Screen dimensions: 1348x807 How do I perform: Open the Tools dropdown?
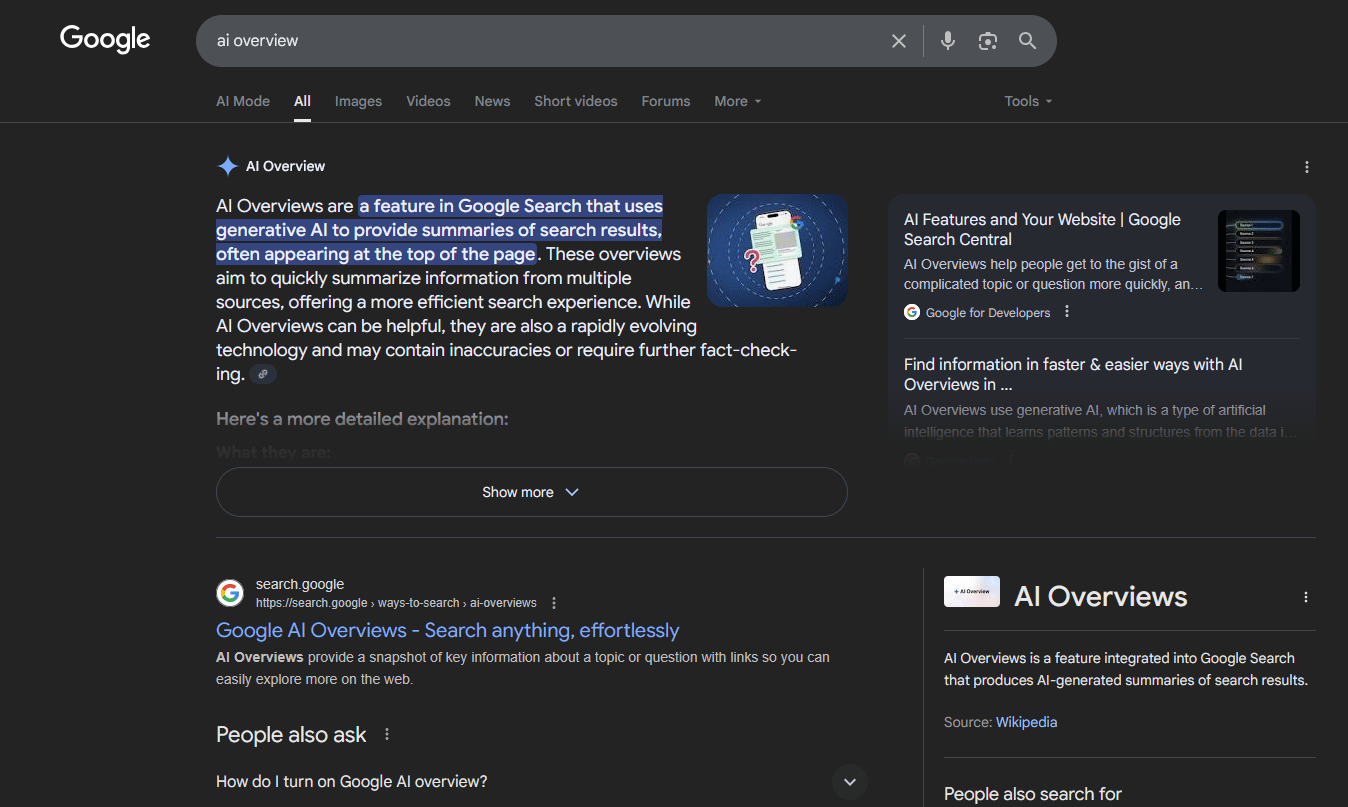[1028, 101]
